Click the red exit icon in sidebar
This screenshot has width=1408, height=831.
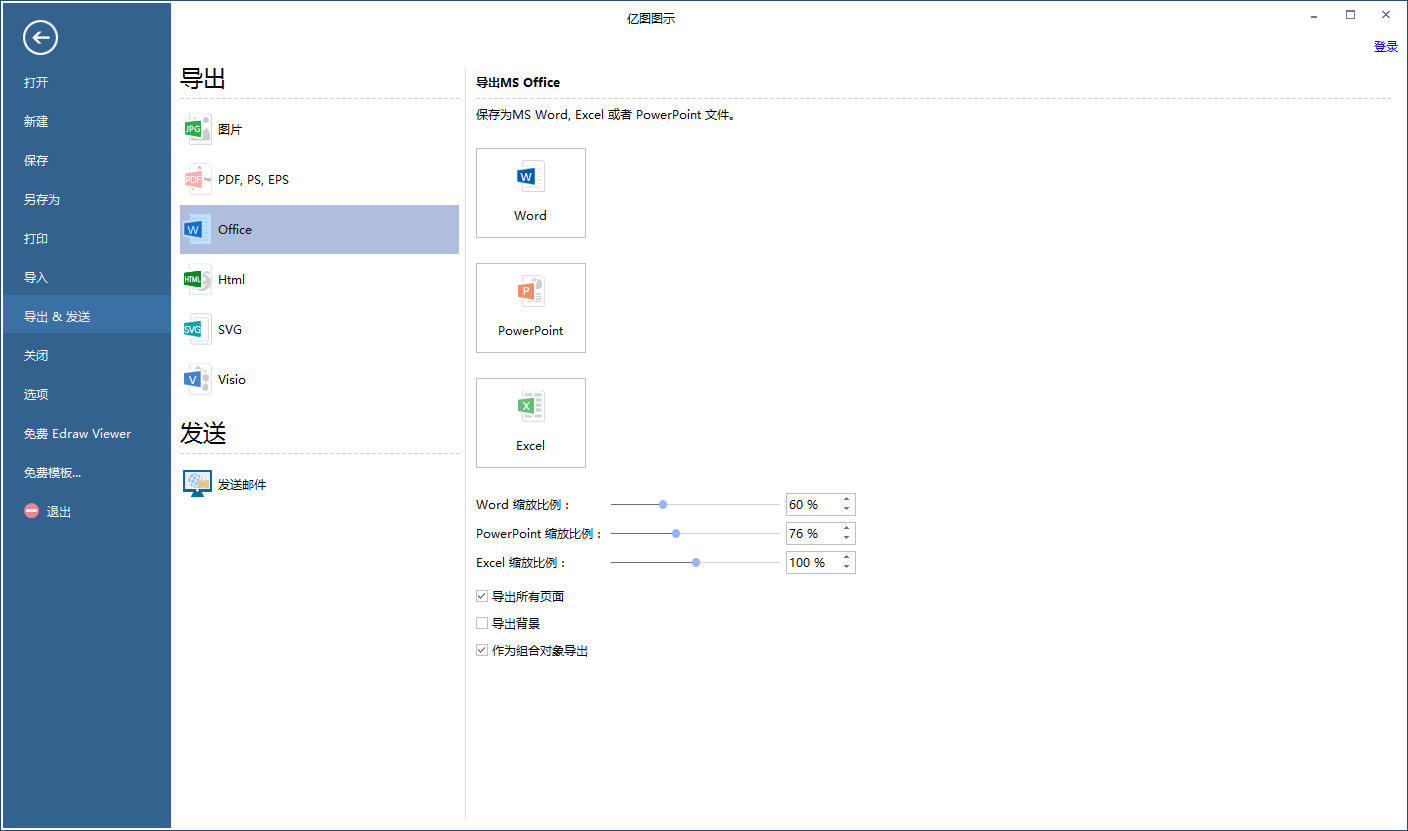32,511
